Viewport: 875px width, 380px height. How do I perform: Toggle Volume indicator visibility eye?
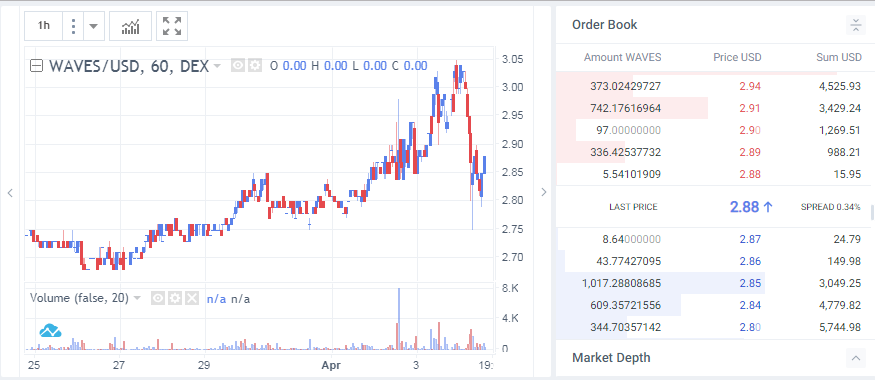tap(158, 299)
